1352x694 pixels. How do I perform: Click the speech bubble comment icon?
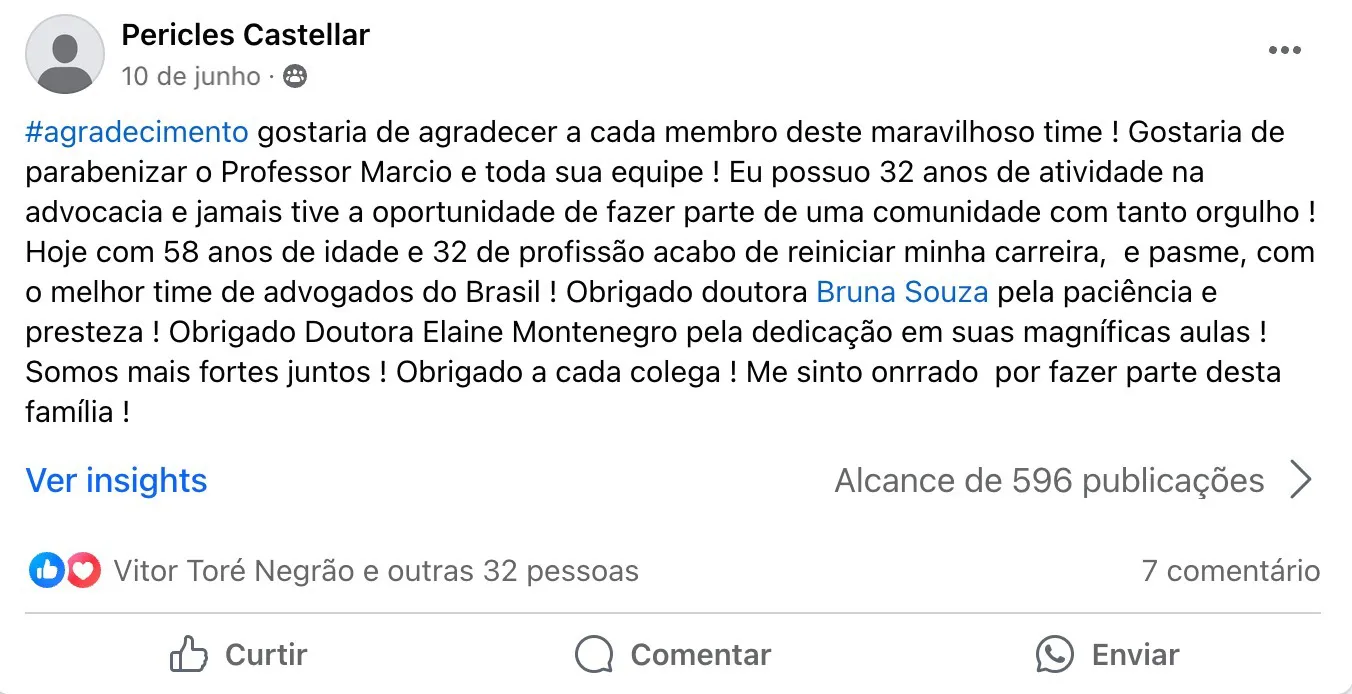click(594, 655)
